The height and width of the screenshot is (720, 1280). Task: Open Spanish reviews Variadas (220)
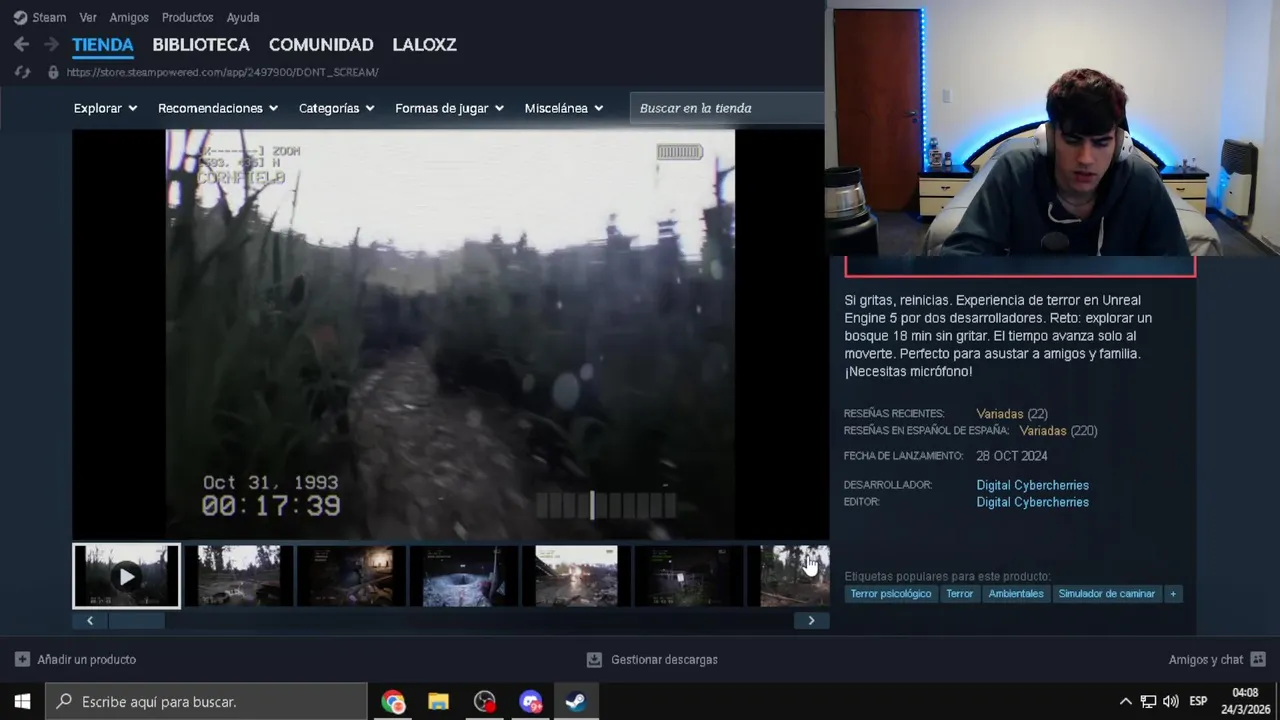tap(1058, 431)
